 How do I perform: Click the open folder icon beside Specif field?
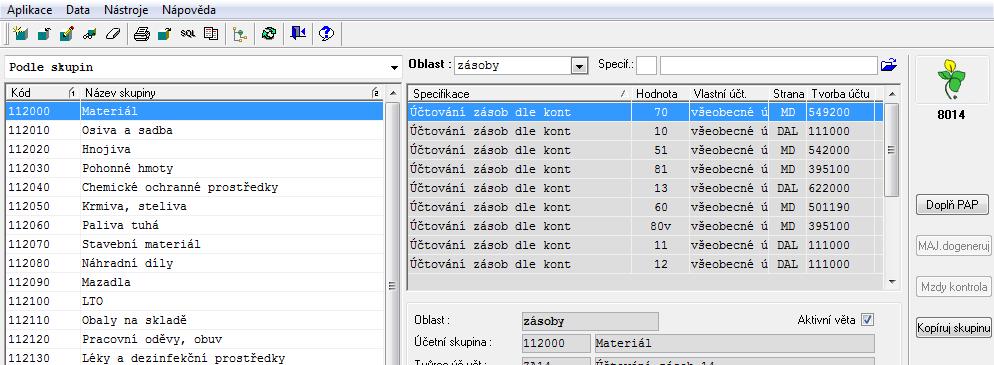[x=889, y=65]
